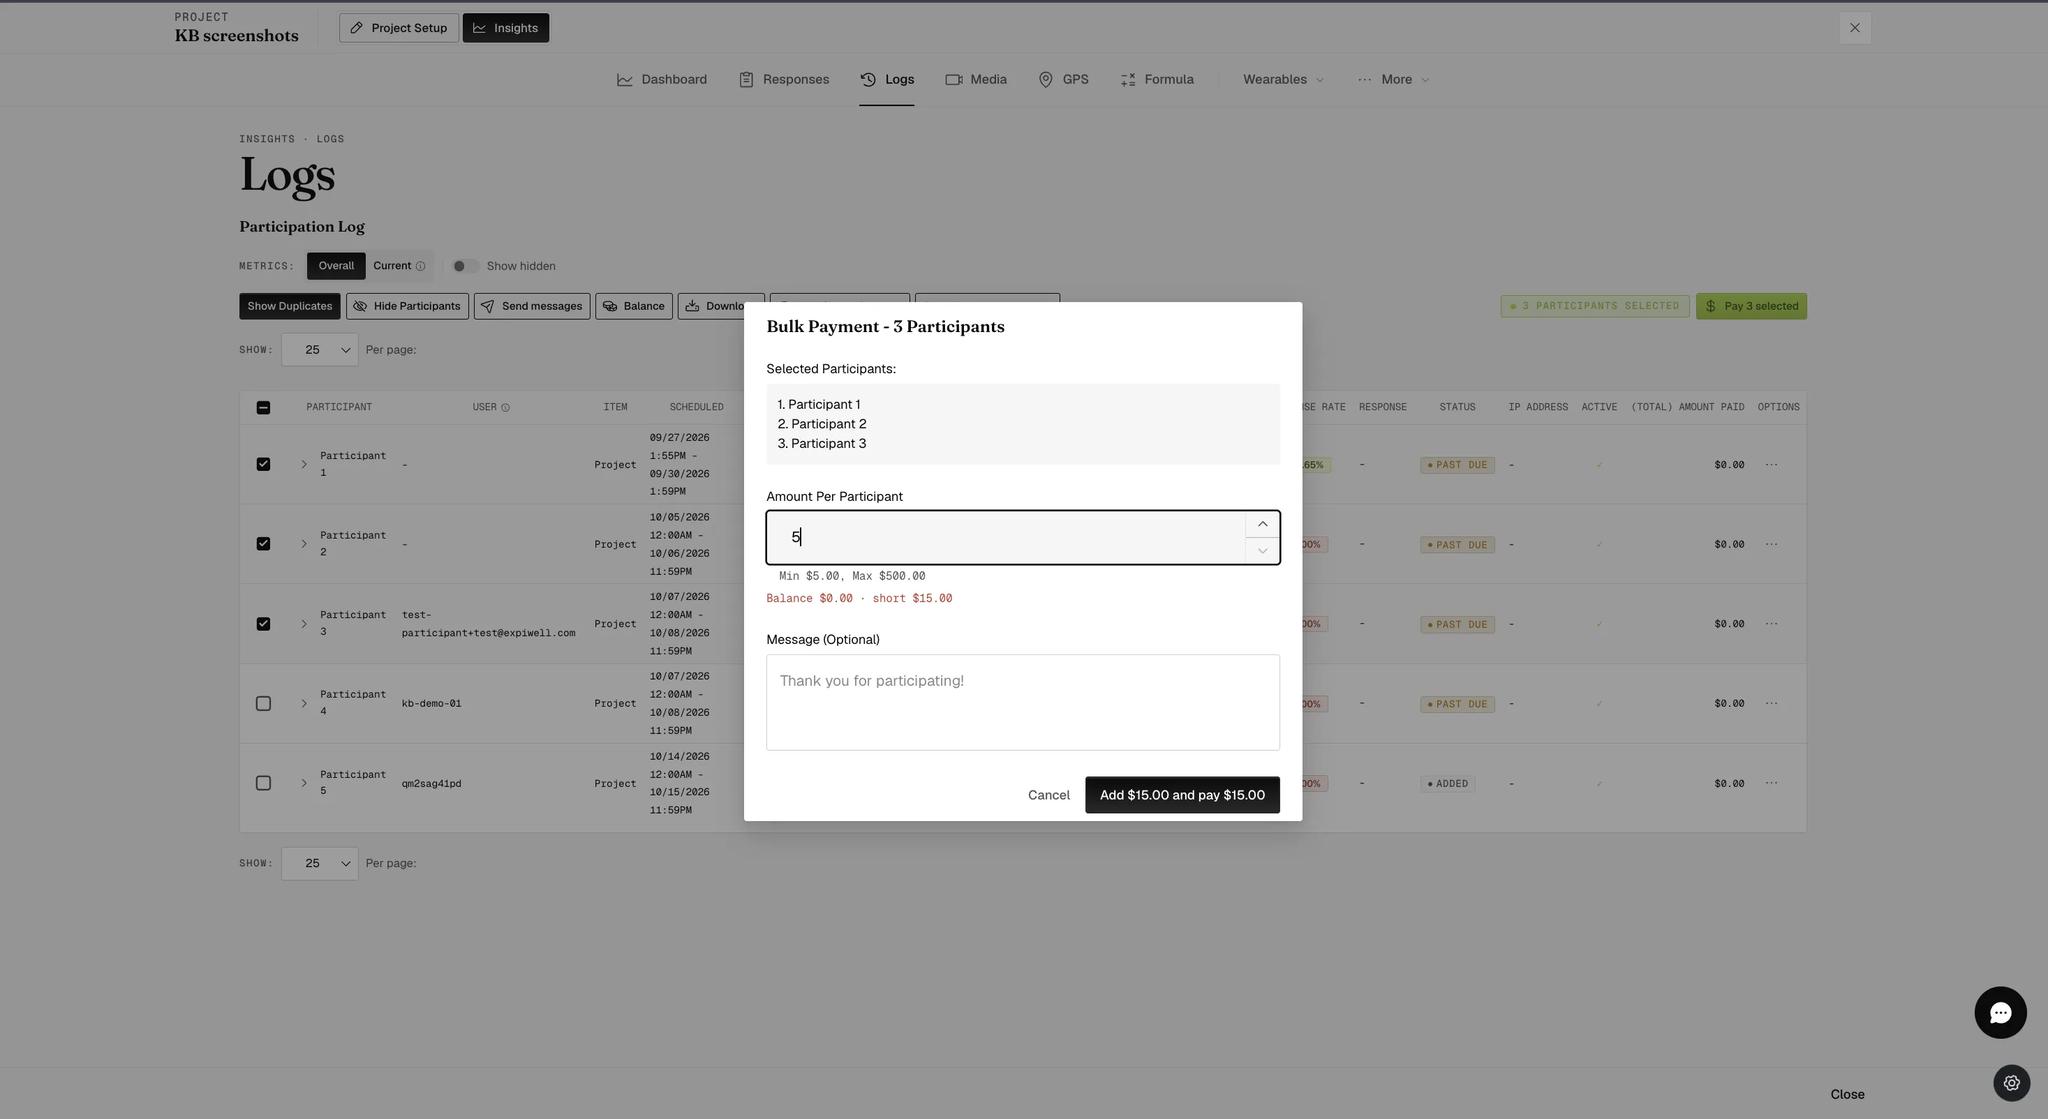The height and width of the screenshot is (1119, 2048).
Task: Uncheck the Participant 2 checkbox
Action: [x=263, y=544]
